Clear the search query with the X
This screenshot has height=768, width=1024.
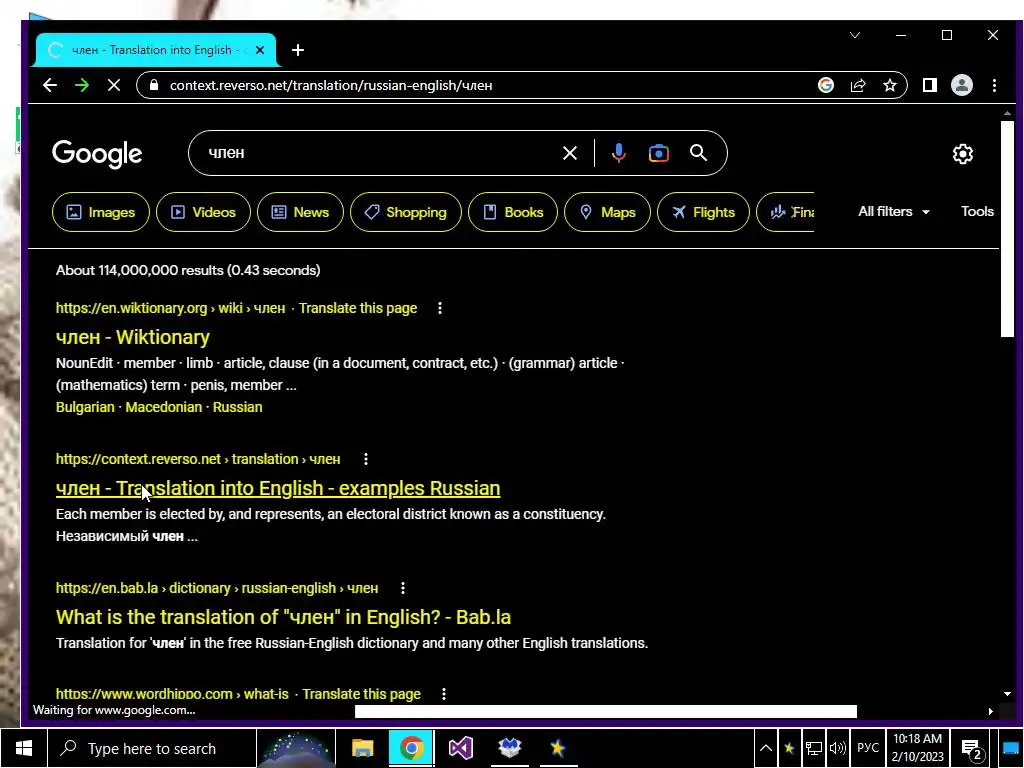[x=569, y=153]
